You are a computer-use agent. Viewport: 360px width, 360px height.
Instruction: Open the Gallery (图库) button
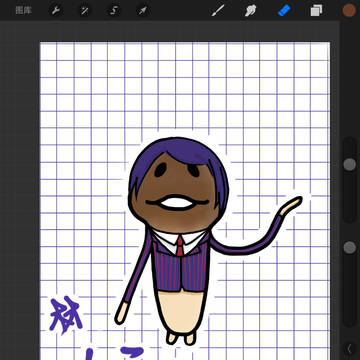(24, 10)
